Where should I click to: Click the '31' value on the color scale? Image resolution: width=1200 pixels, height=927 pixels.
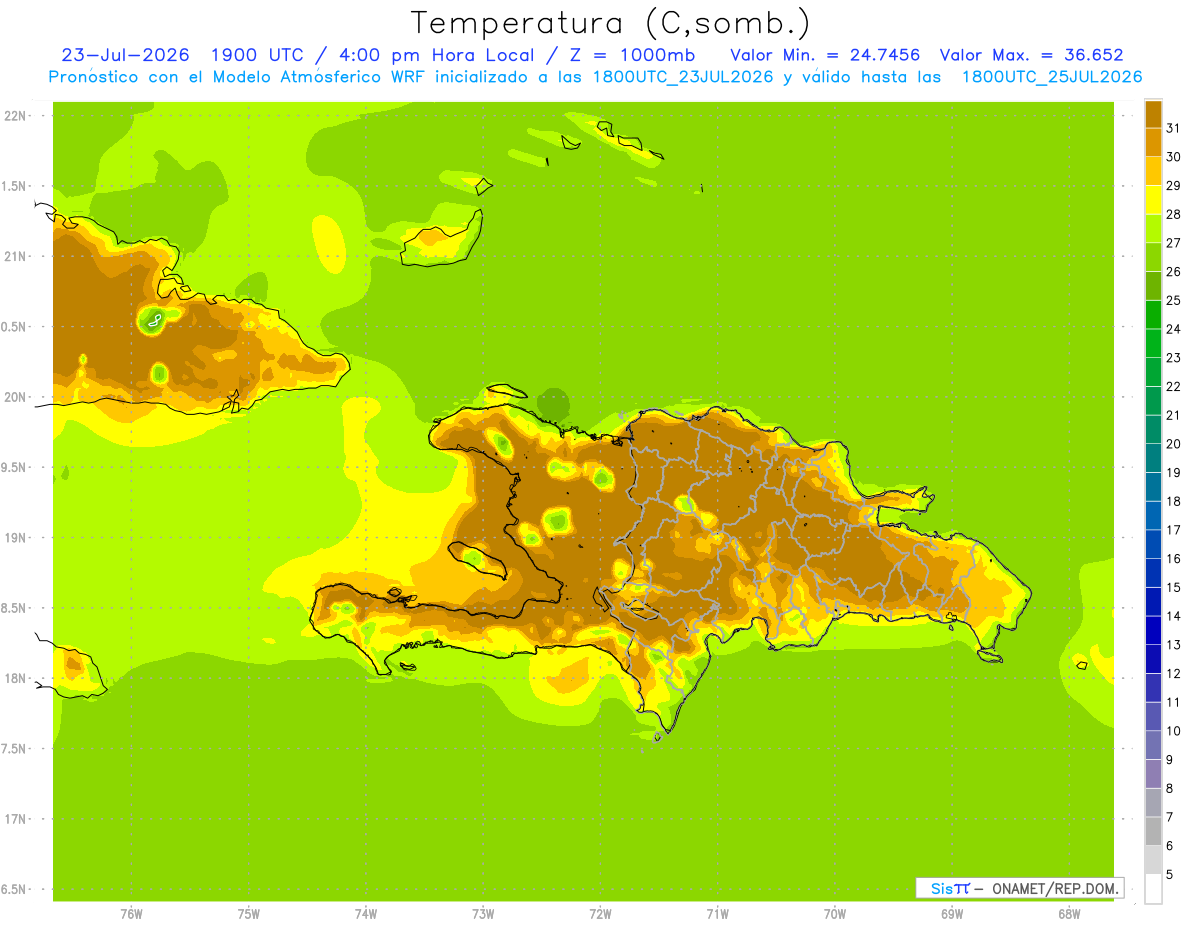(1173, 128)
